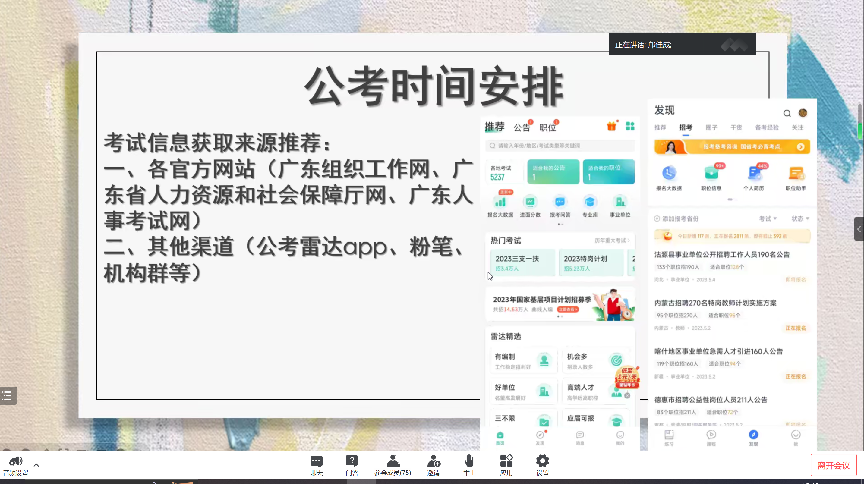The width and height of the screenshot is (864, 484).
Task: Click the 添加报考省份 plus circle
Action: click(654, 217)
